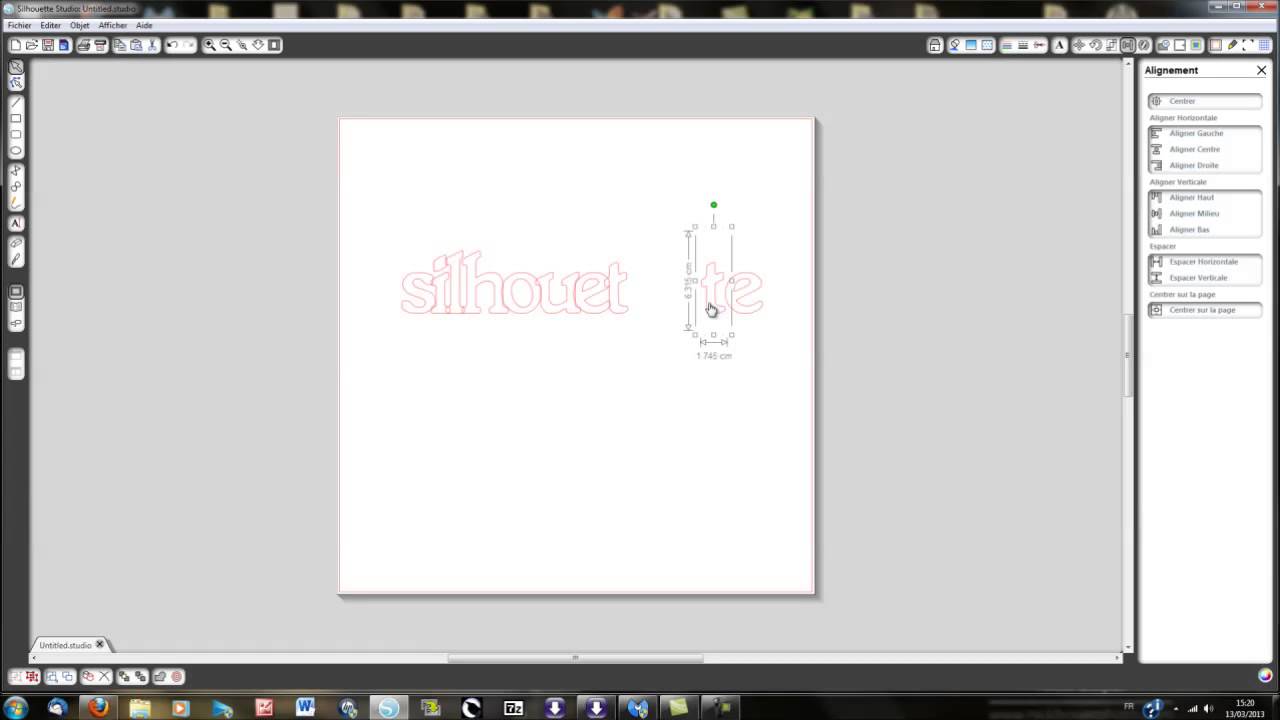
Task: Click the Paste icon
Action: click(x=136, y=45)
